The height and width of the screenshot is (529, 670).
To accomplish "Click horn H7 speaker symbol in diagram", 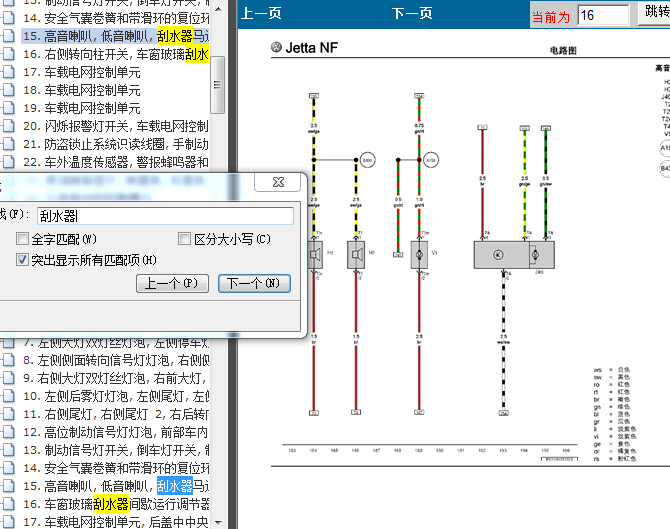I will pyautogui.click(x=356, y=255).
